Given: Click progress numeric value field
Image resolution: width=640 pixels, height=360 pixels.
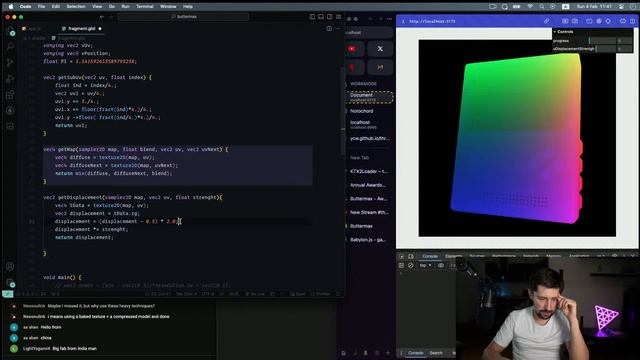Looking at the screenshot, I should (624, 41).
